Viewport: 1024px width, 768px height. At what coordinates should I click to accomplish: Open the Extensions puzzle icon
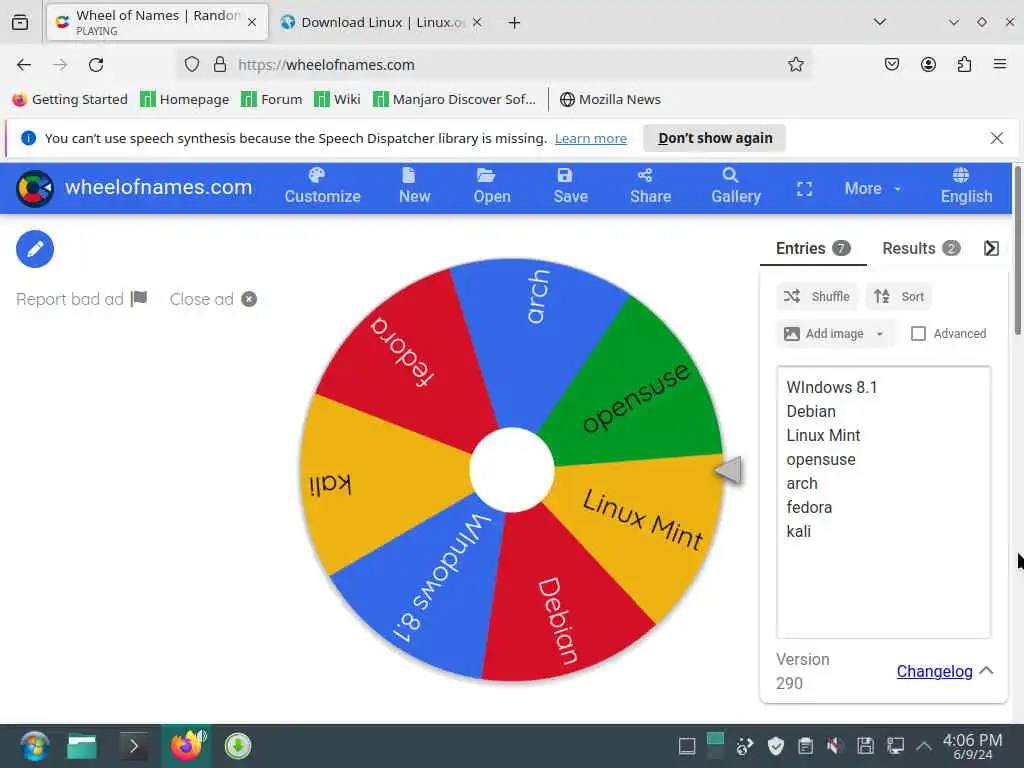[x=964, y=64]
